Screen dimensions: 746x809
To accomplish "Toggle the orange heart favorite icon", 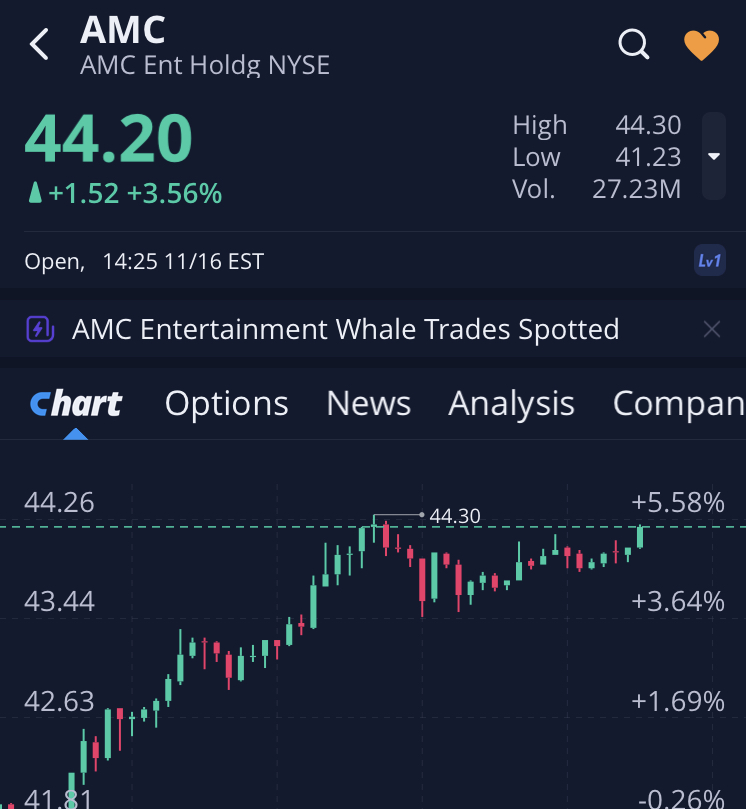I will [701, 45].
